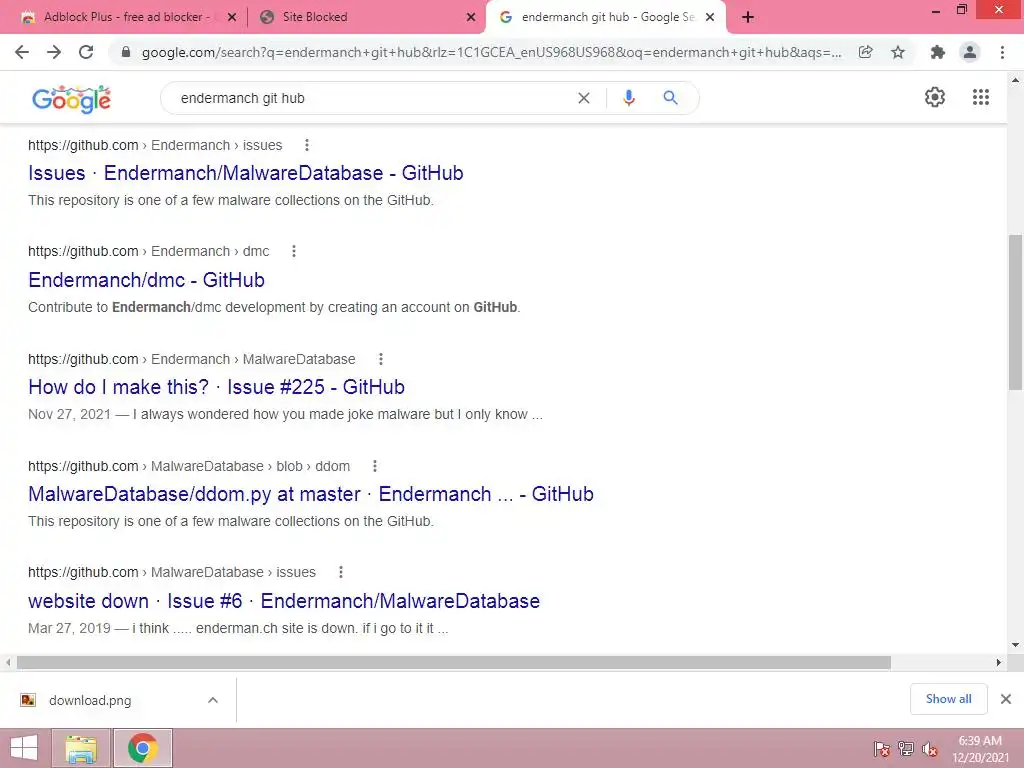Click the github.com › MalwareDatabase › blob › ddom breadcrumb

(x=189, y=466)
